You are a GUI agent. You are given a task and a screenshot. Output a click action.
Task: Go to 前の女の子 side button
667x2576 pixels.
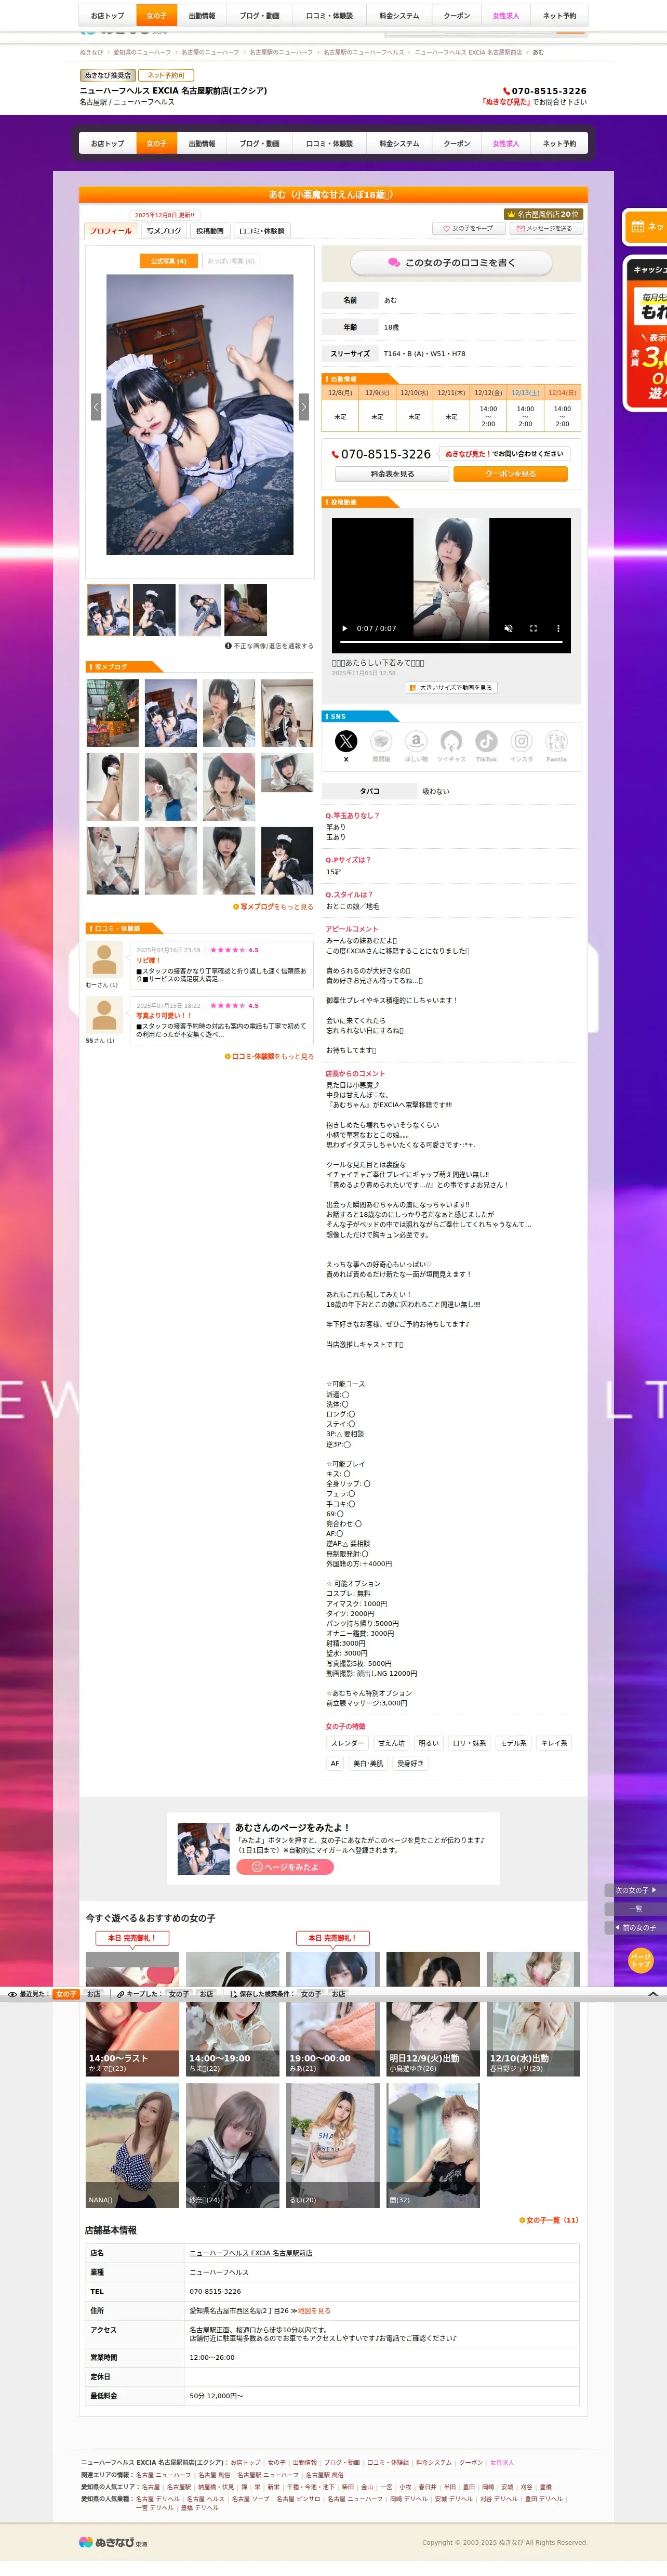[635, 1927]
